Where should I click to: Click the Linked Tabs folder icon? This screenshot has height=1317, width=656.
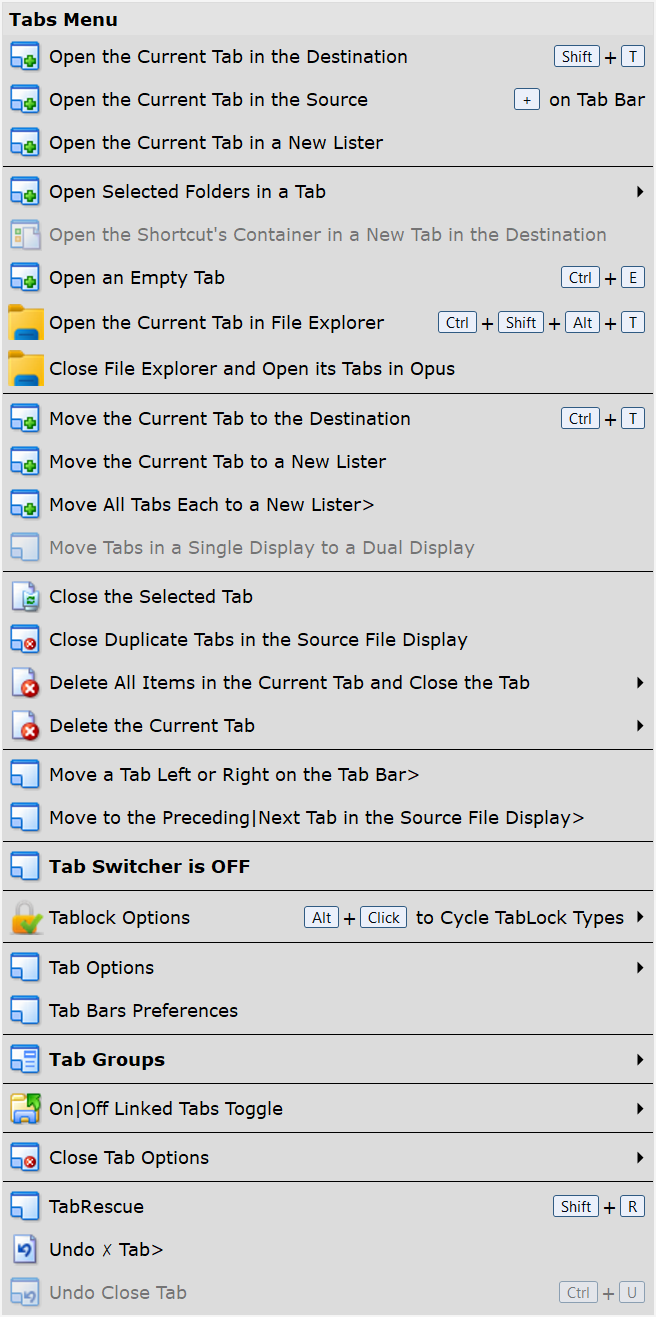point(24,1109)
